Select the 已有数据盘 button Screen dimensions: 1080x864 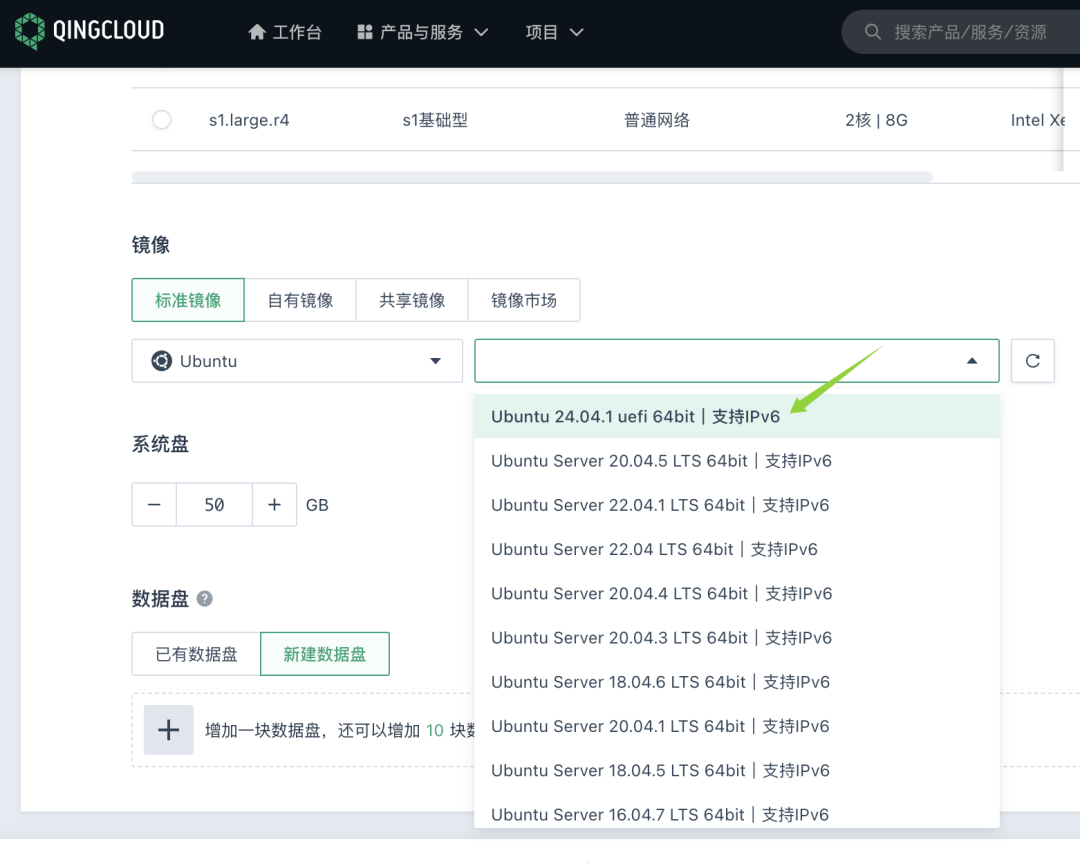point(196,655)
